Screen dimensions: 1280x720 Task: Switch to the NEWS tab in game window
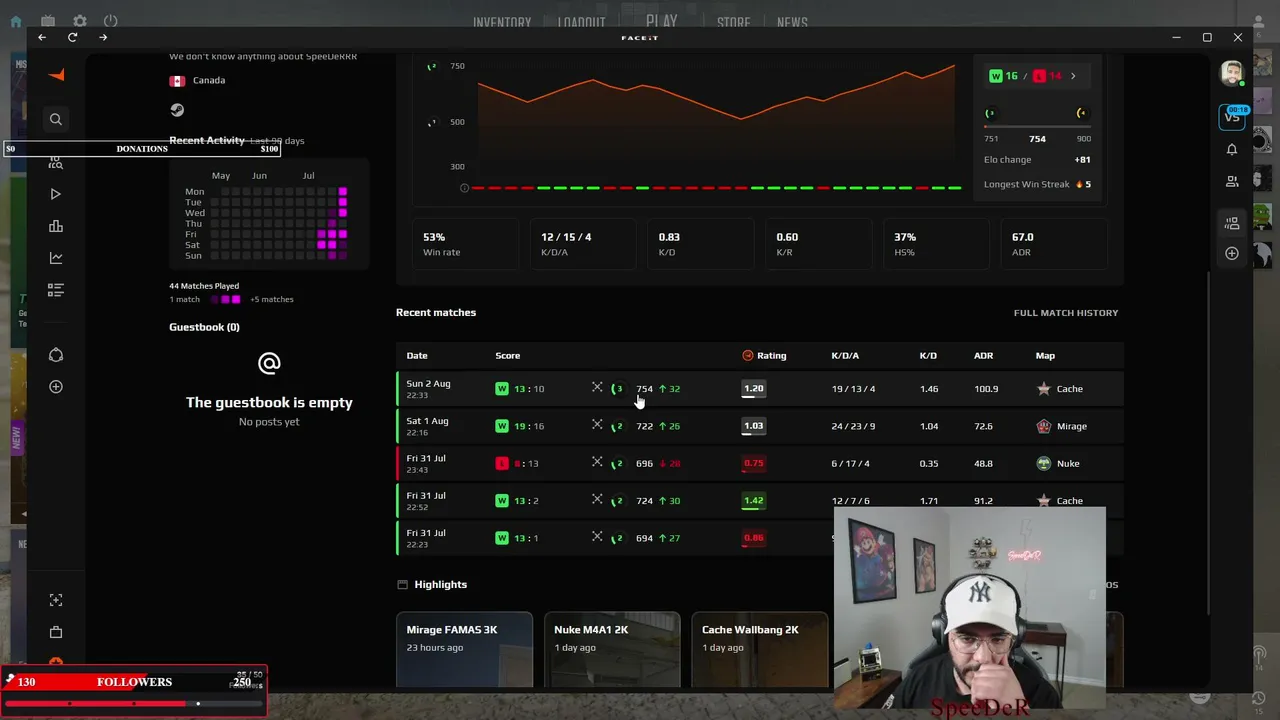pos(792,22)
